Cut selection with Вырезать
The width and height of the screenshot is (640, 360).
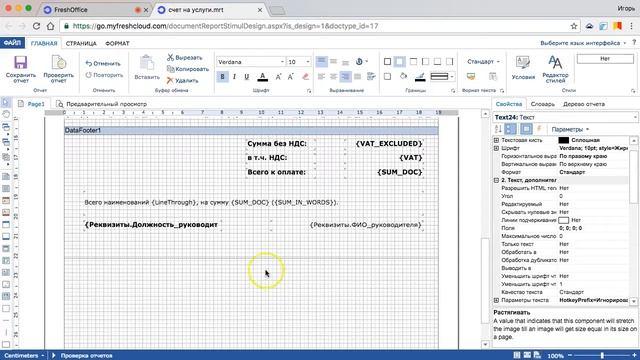(x=184, y=58)
